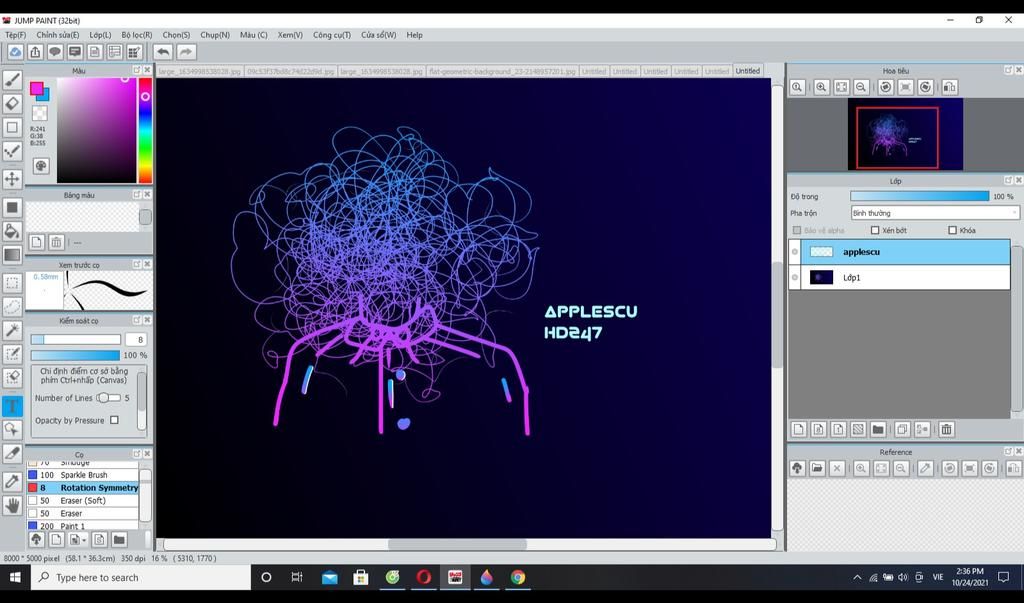Viewport: 1024px width, 603px height.
Task: Open reference image folder in Reference panel
Action: pos(817,468)
